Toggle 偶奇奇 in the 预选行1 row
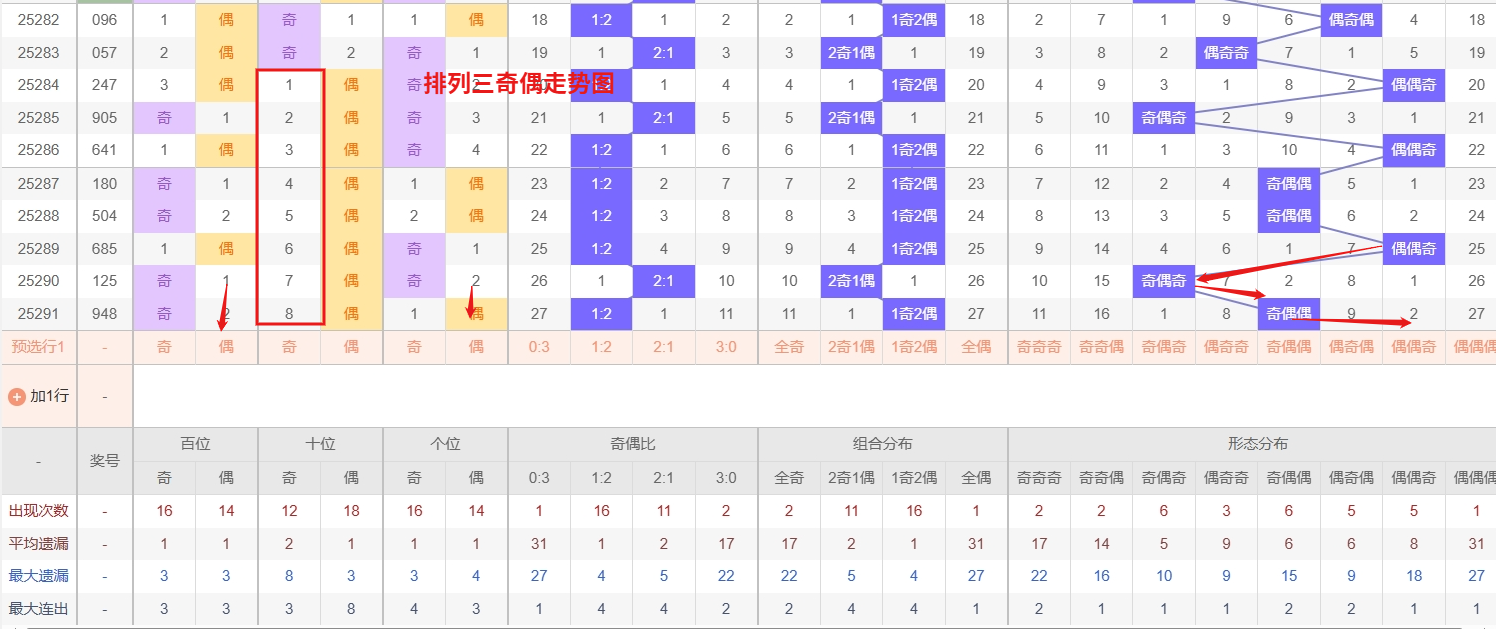Screen dimensions: 1496x629 [1226, 347]
